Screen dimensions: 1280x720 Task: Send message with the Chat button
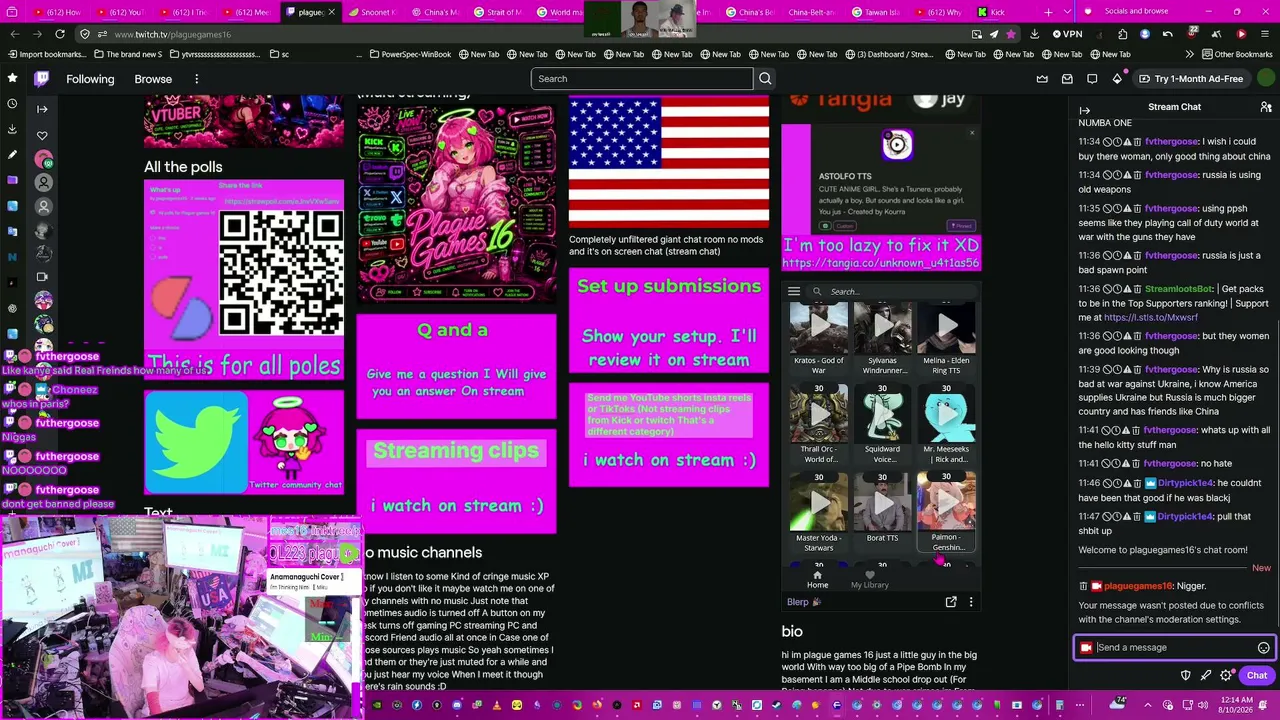[1256, 676]
